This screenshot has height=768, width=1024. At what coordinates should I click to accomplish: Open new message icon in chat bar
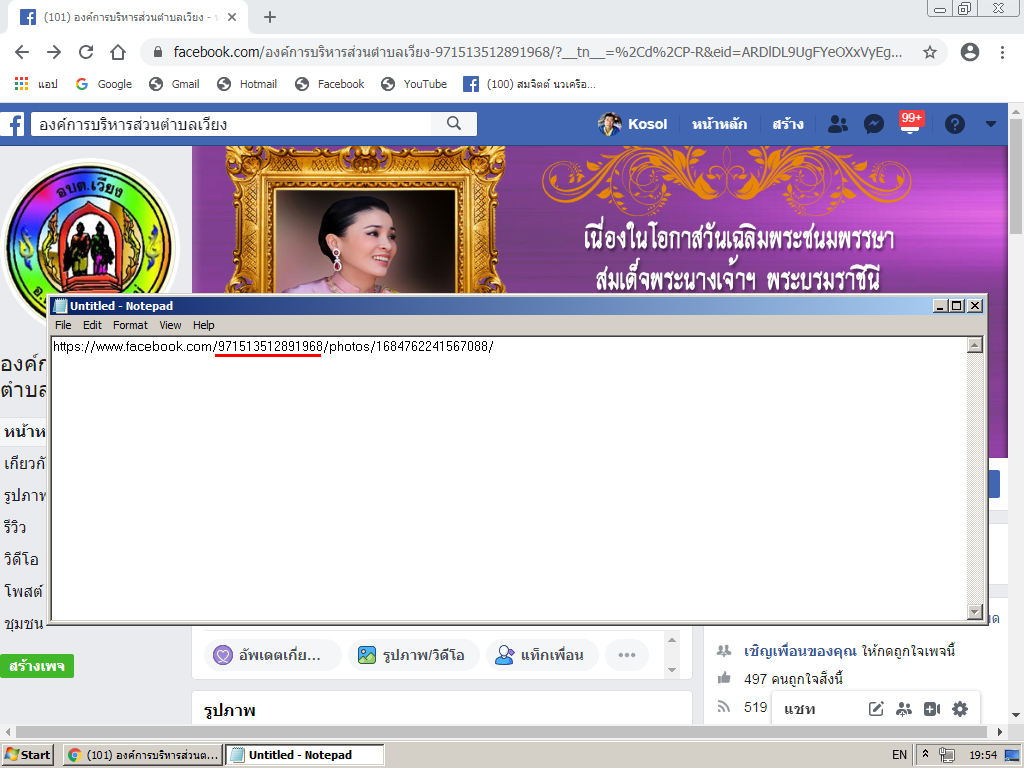(876, 709)
